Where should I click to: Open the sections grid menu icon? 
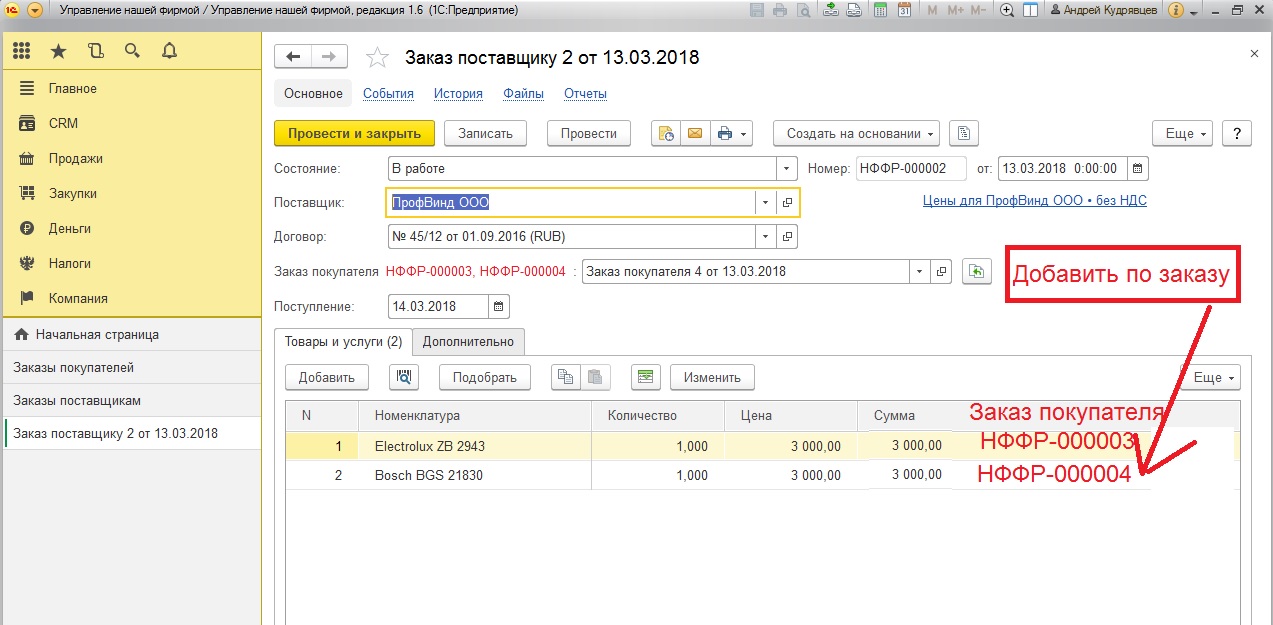pos(22,50)
